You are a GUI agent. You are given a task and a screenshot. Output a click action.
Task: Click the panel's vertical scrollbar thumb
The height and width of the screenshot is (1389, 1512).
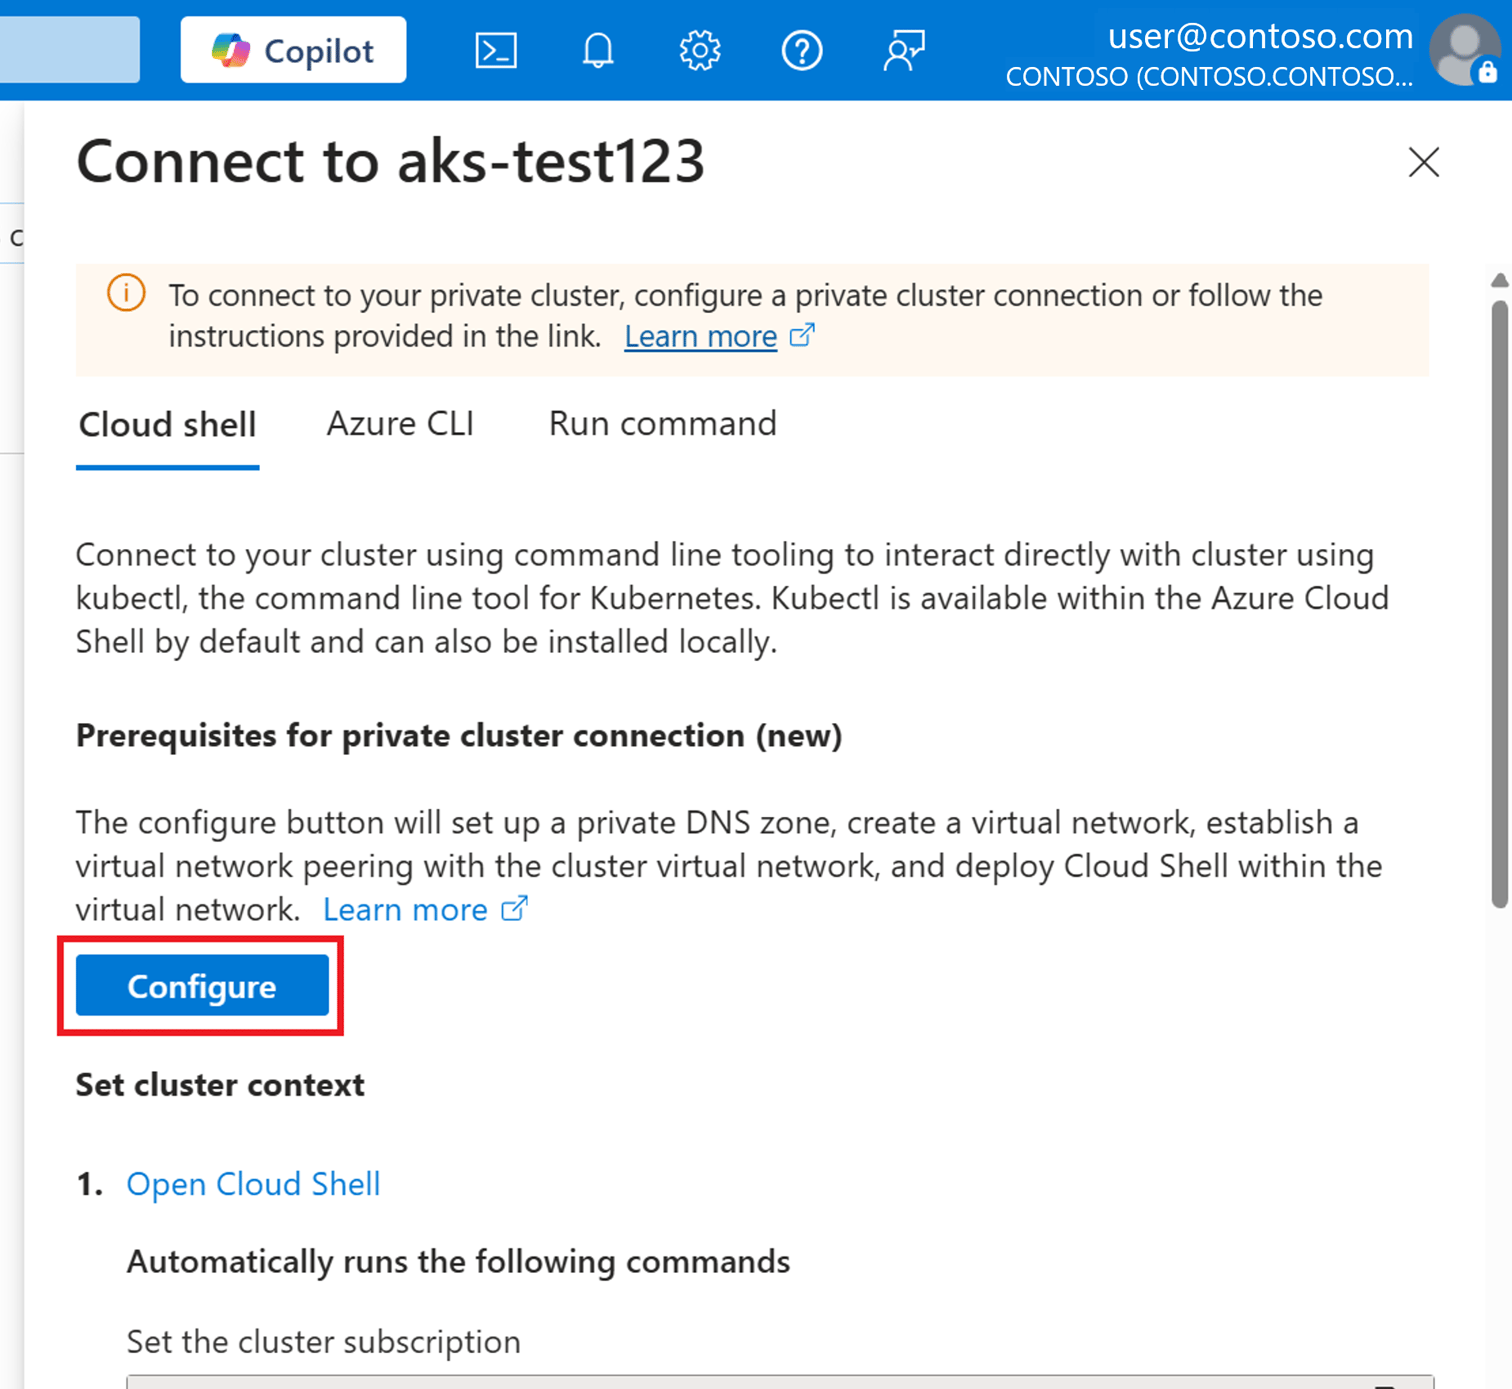pos(1499,605)
